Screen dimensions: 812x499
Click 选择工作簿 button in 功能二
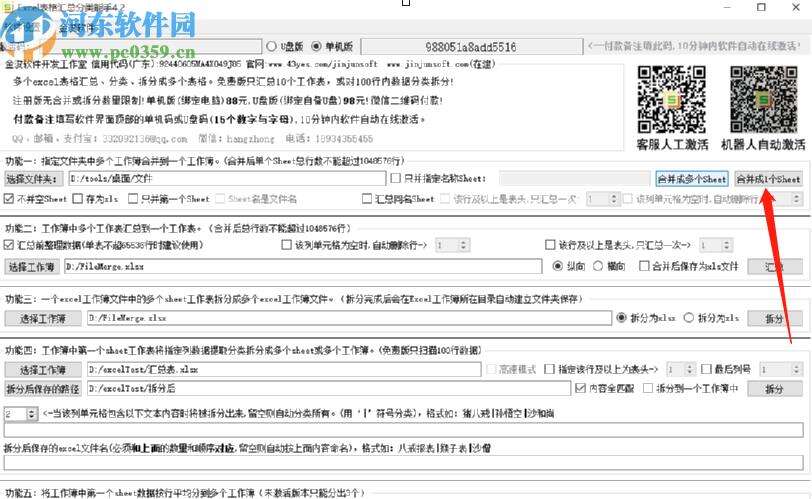[x=32, y=267]
